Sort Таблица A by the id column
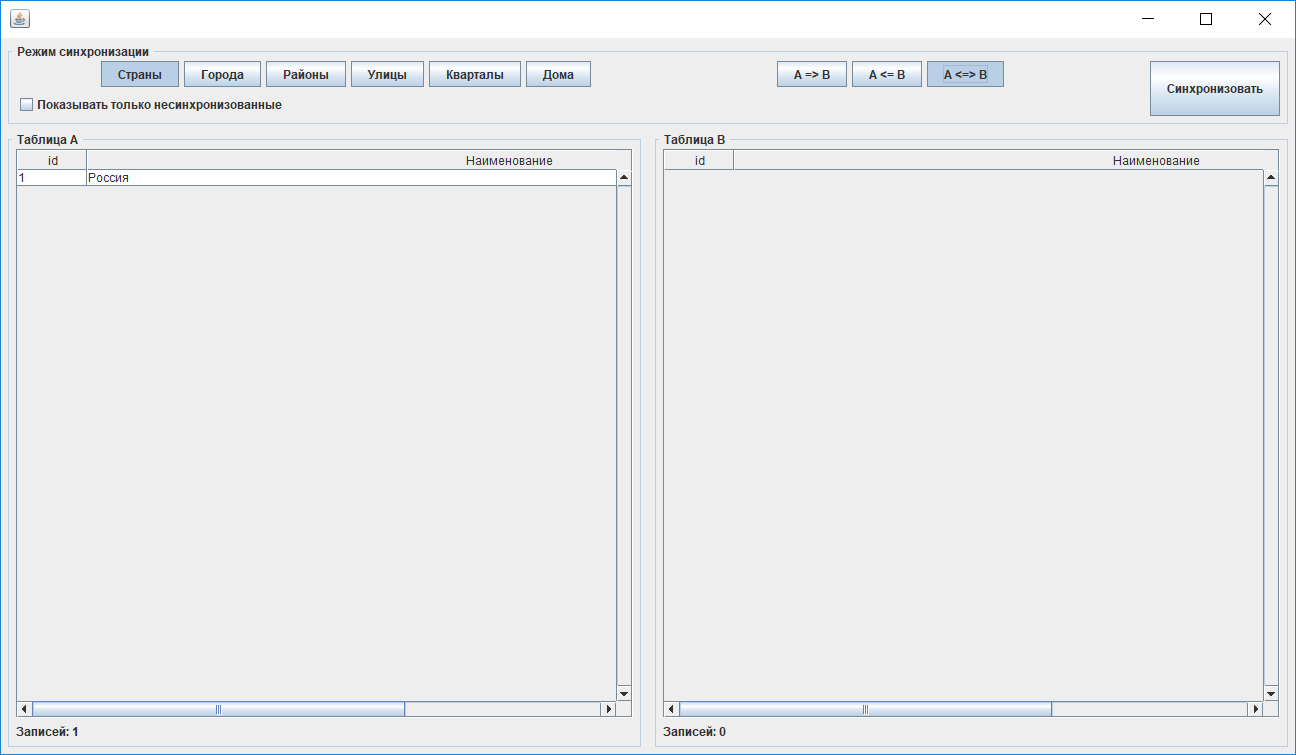Image resolution: width=1296 pixels, height=755 pixels. [50, 159]
